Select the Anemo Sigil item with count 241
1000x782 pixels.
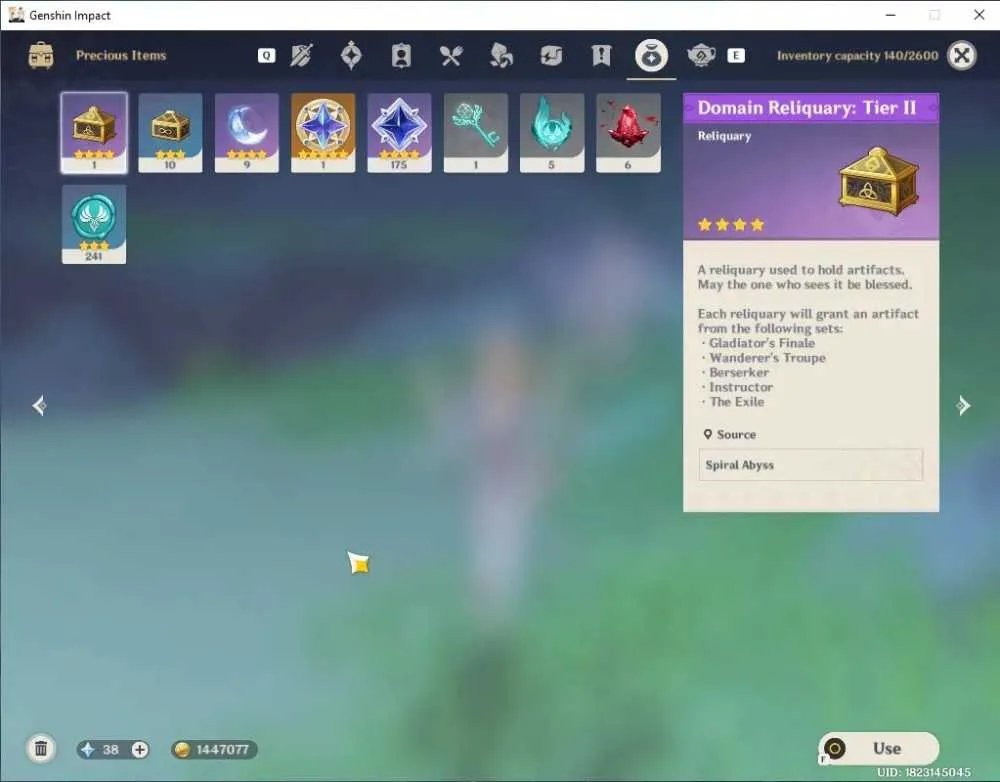94,225
